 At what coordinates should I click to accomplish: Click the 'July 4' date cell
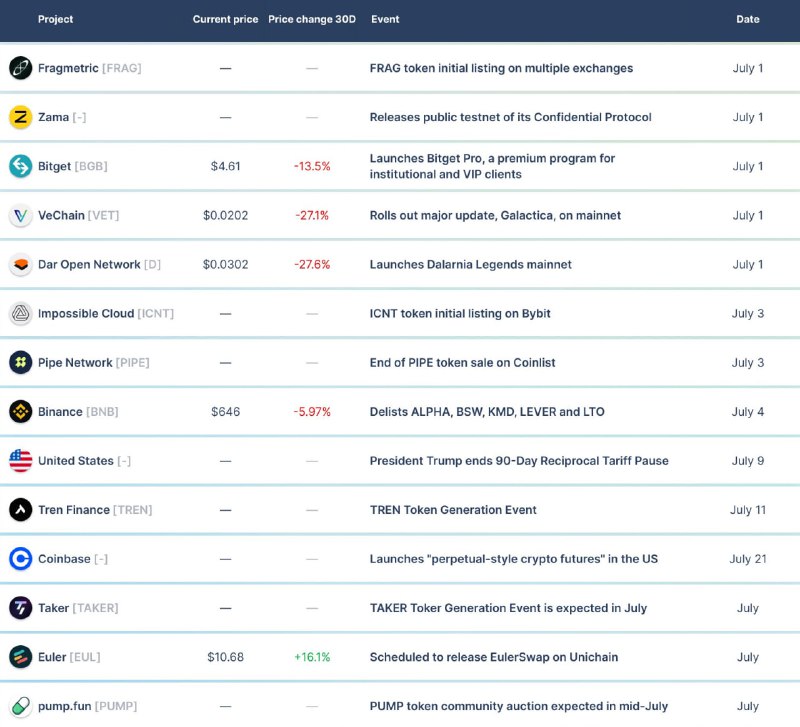tap(748, 411)
